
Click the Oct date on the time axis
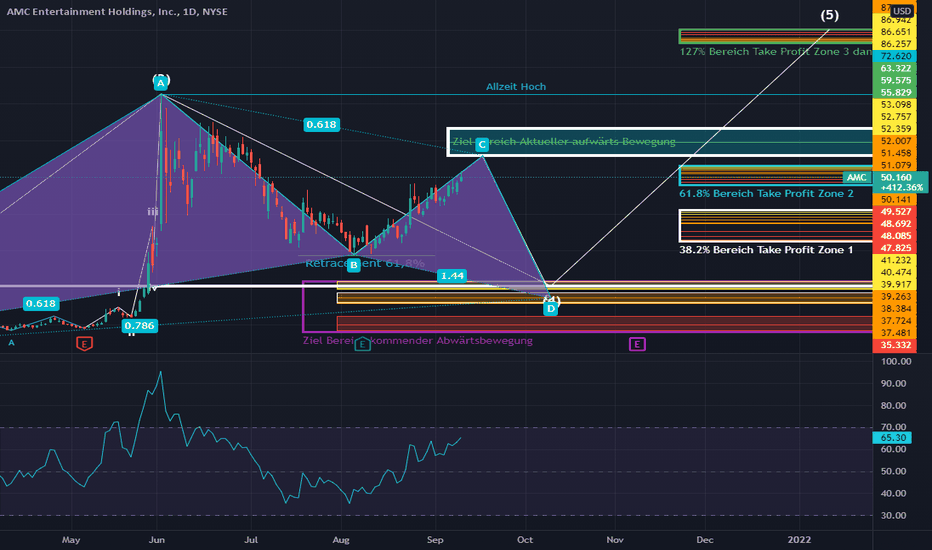525,540
